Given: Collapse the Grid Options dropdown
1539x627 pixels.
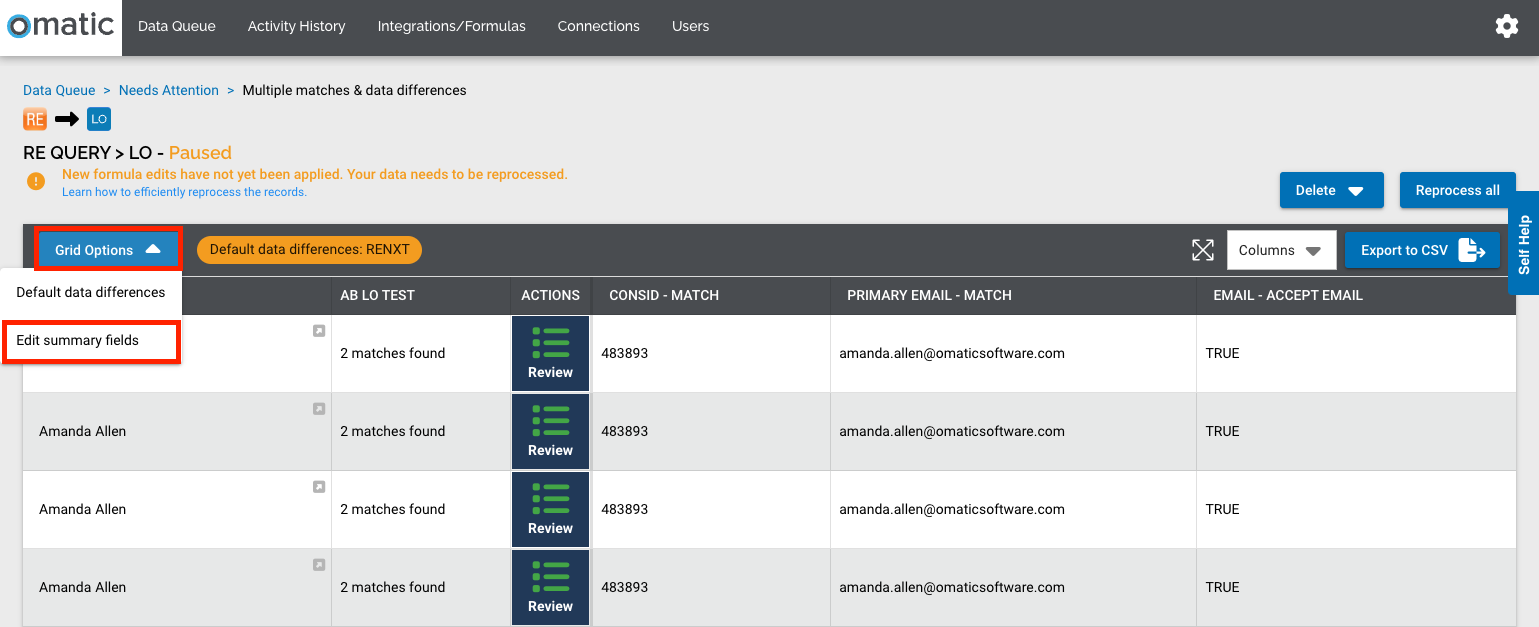Looking at the screenshot, I should tap(108, 250).
